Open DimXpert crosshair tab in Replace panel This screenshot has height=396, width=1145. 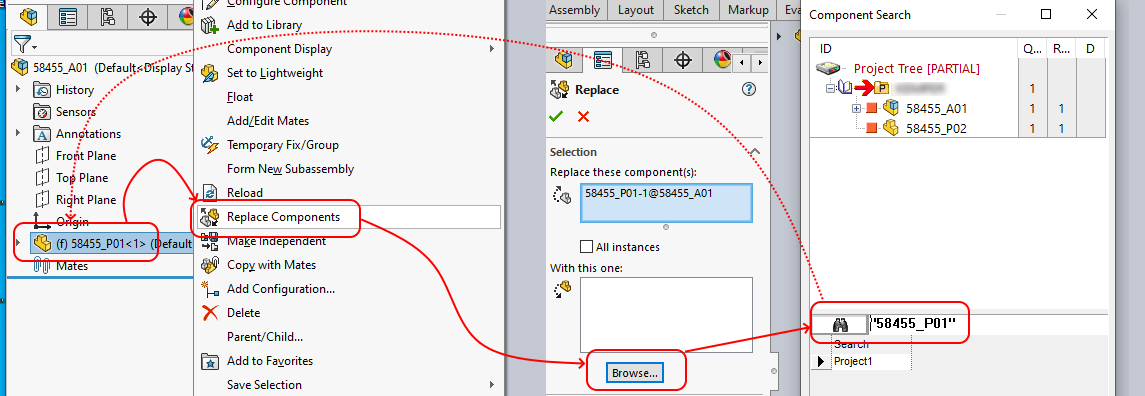pyautogui.click(x=683, y=60)
